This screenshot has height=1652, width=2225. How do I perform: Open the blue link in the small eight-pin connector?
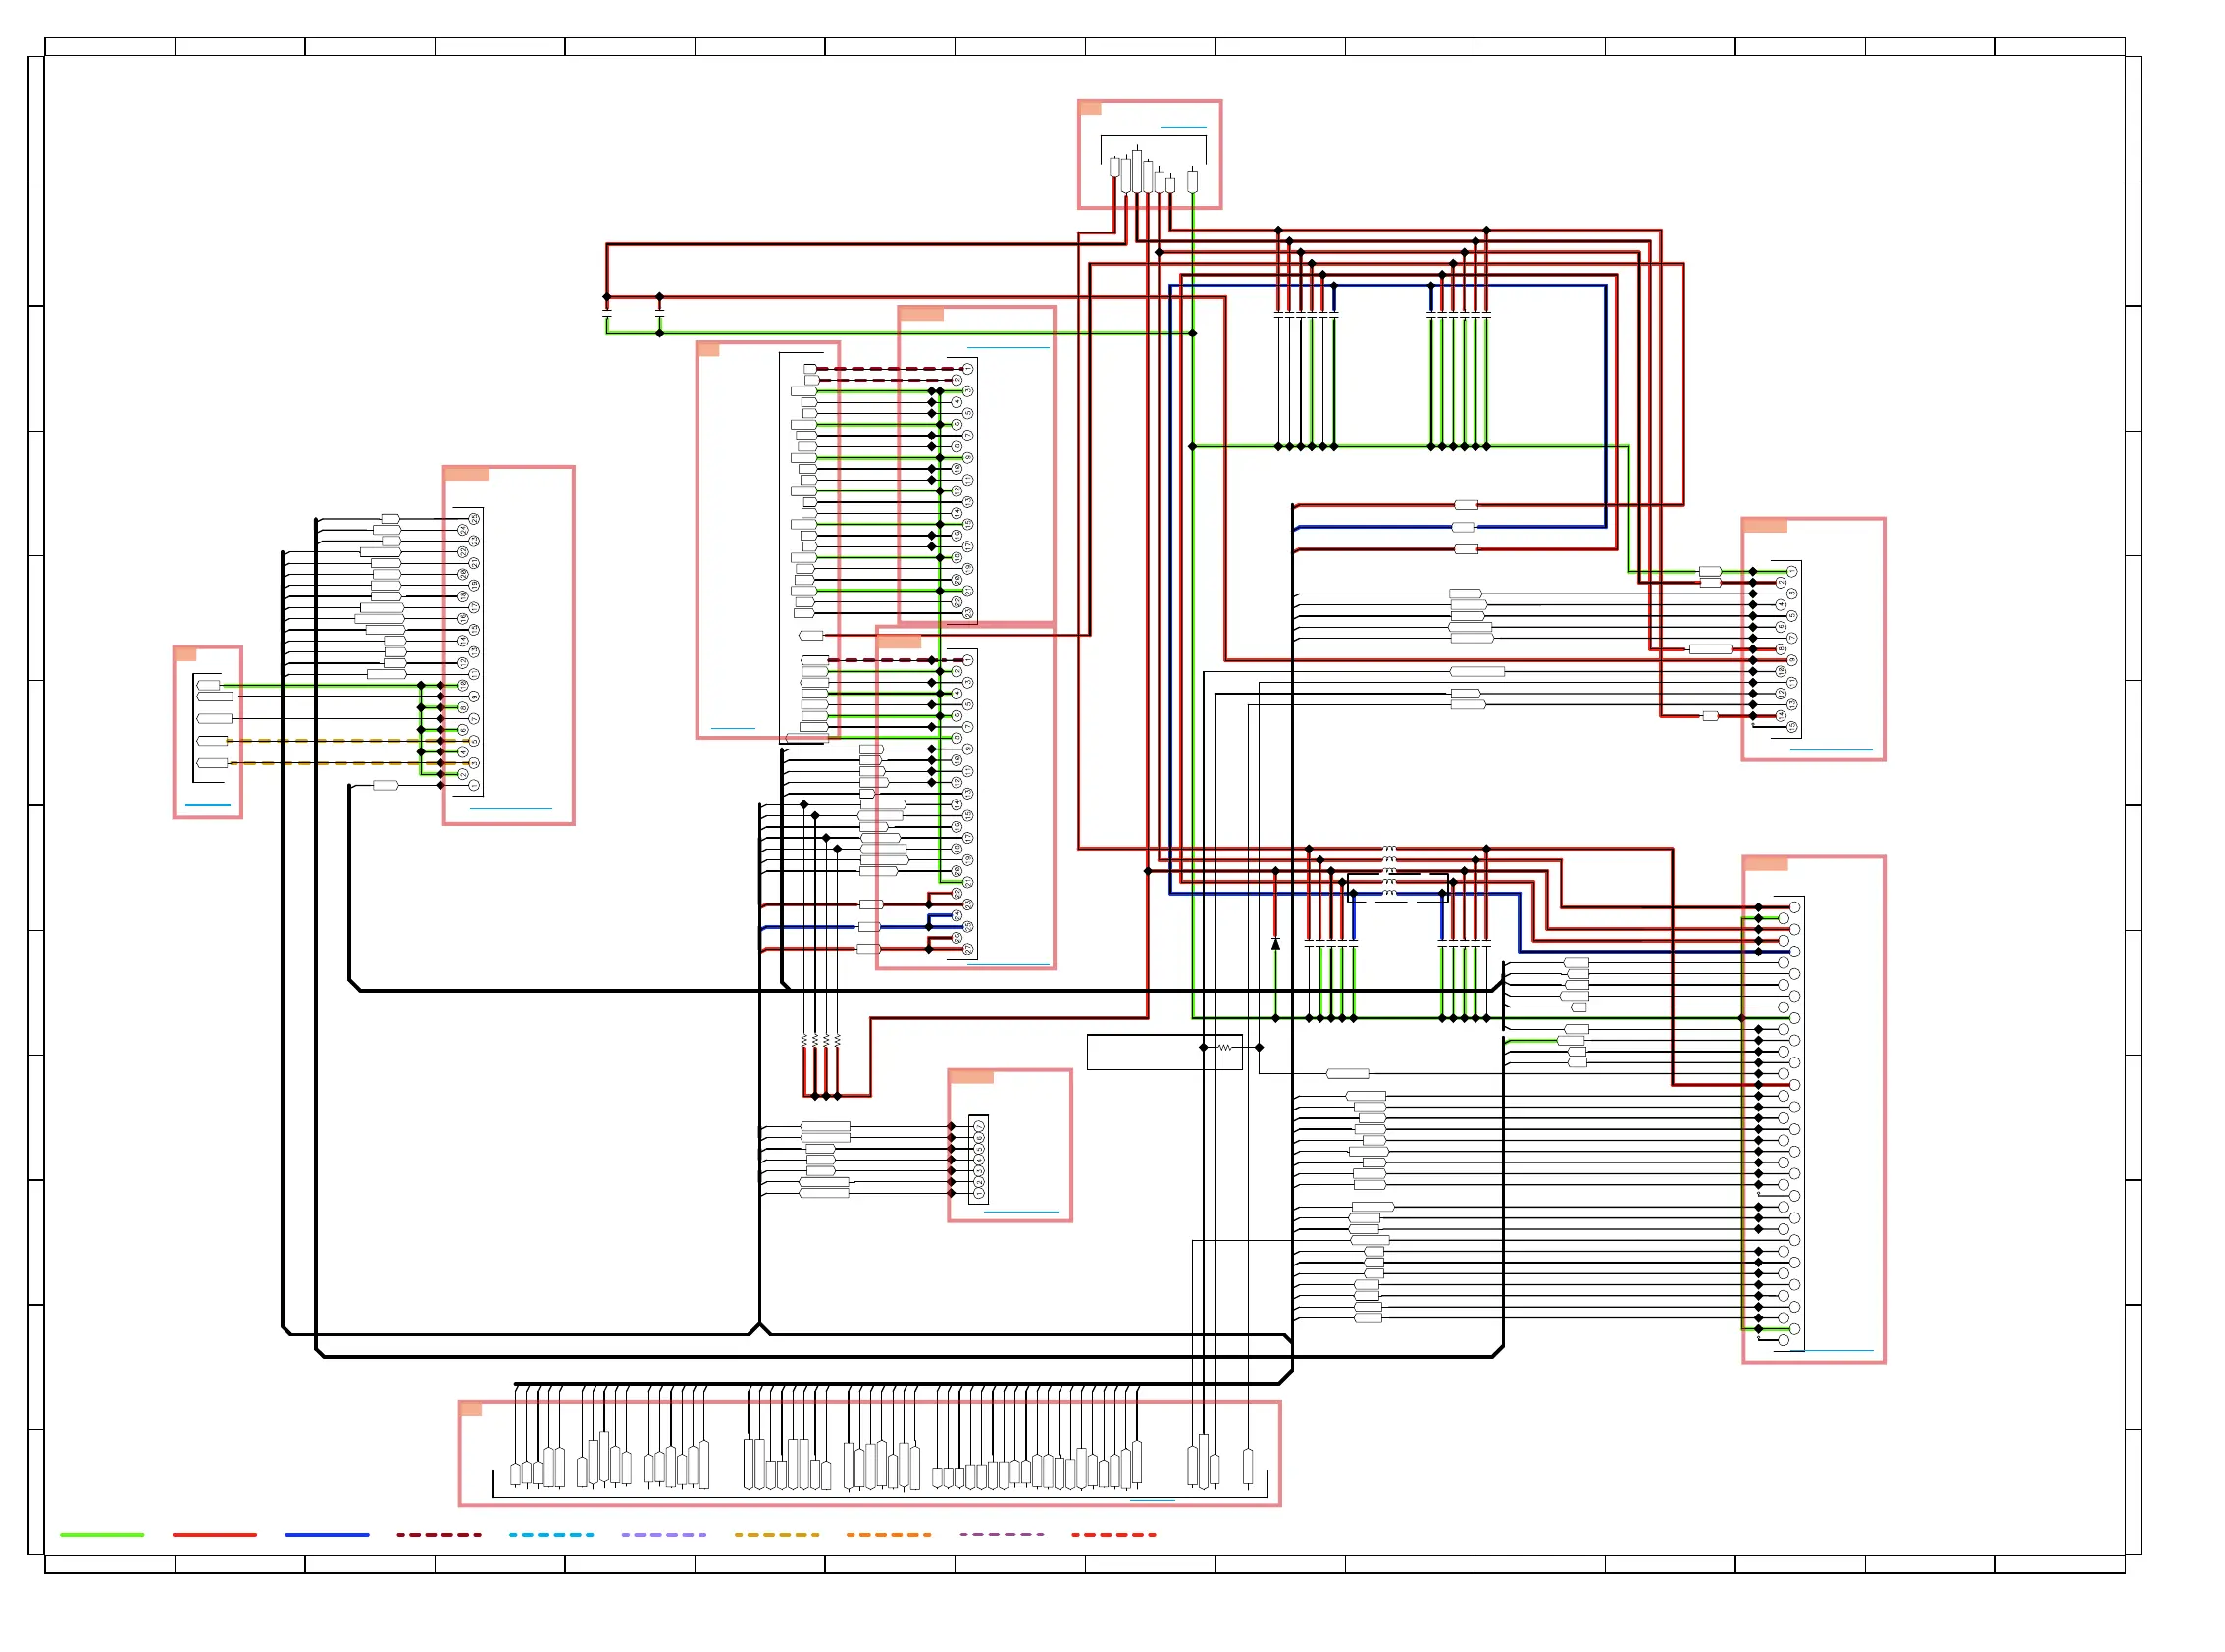click(x=1020, y=1211)
